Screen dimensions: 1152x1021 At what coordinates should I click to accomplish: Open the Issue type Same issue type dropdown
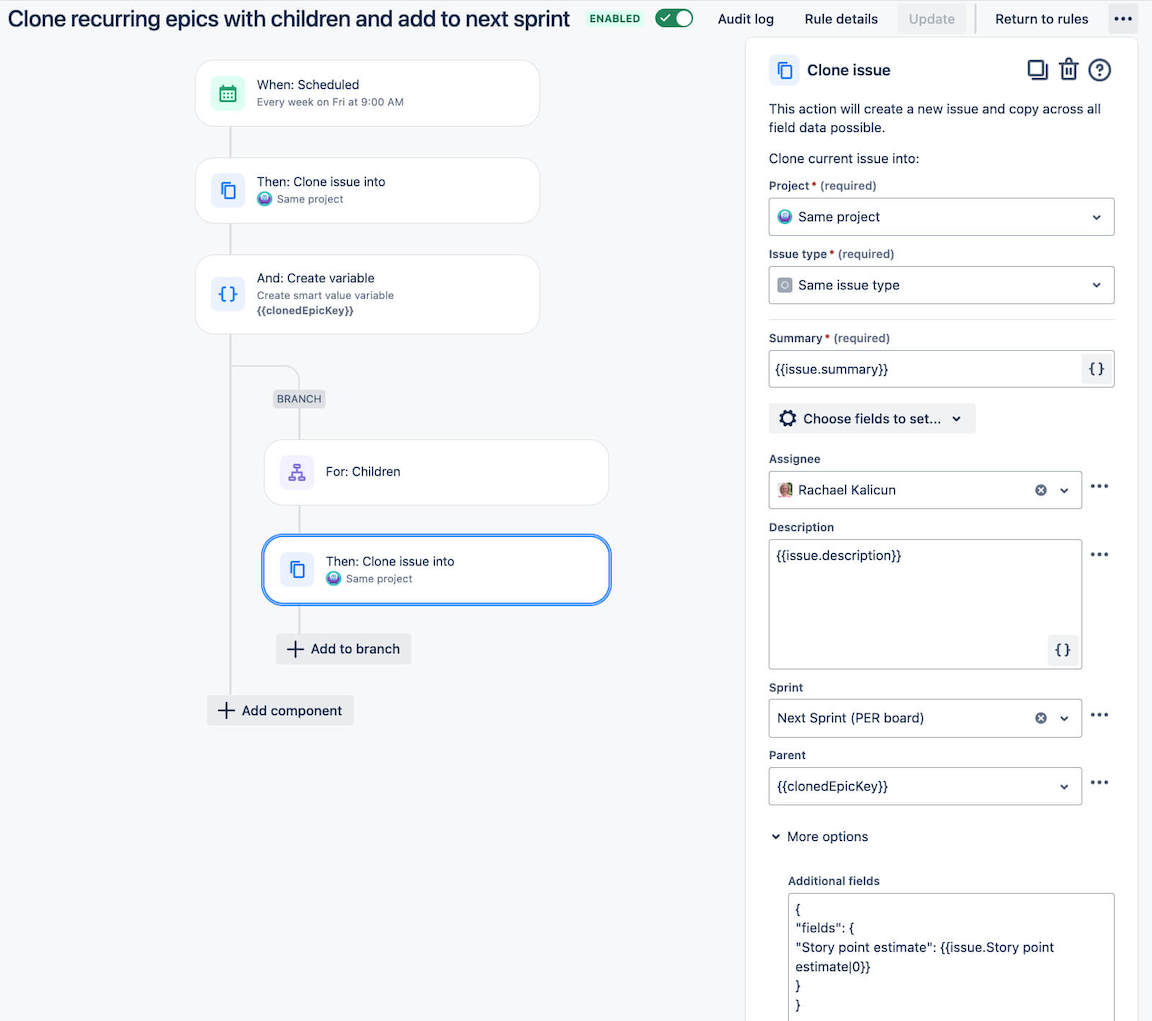[x=941, y=285]
